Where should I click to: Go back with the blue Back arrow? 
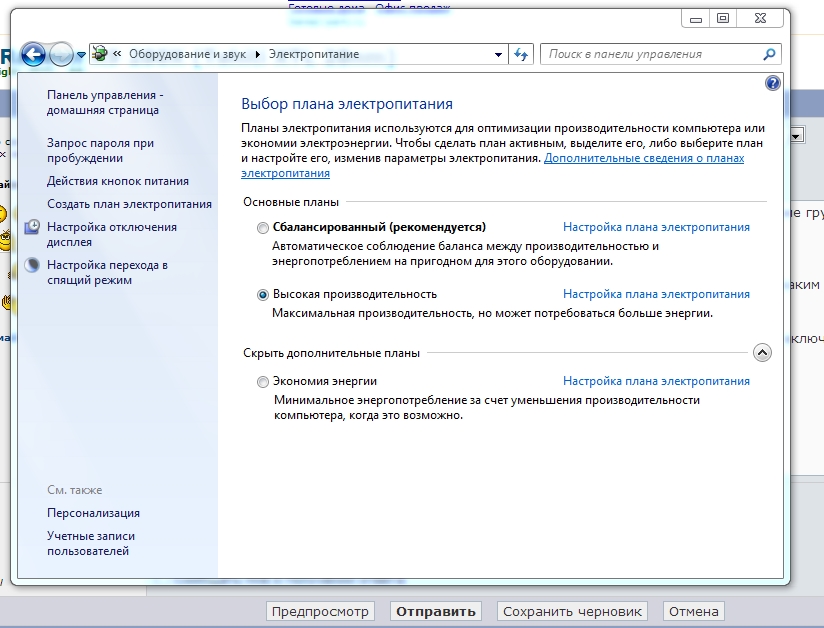33,54
